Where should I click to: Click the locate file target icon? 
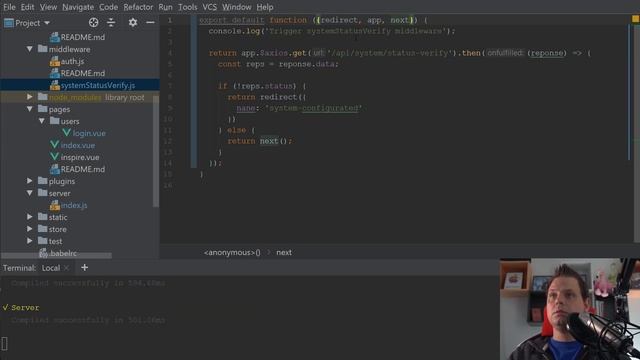point(93,22)
